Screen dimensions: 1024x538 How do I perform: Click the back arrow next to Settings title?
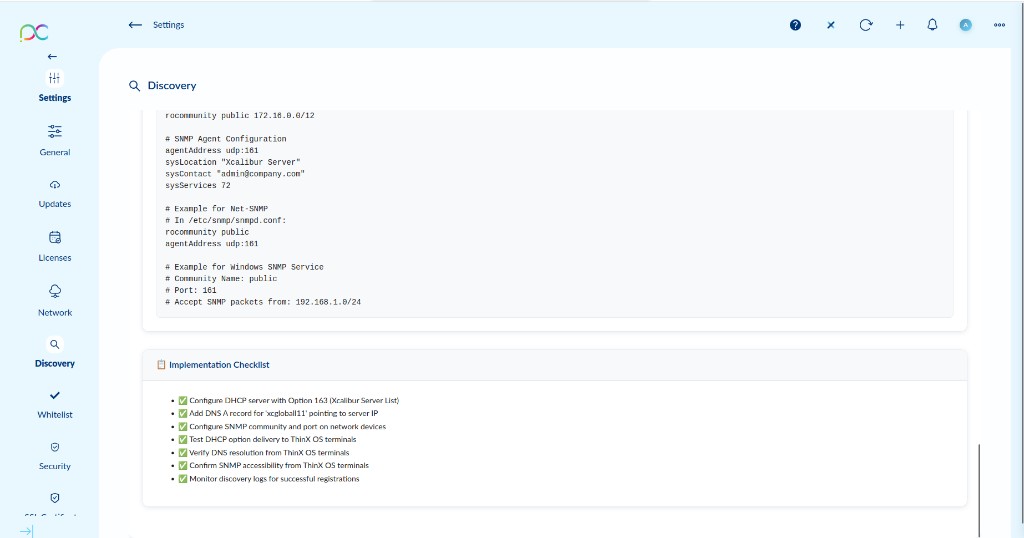pos(135,25)
